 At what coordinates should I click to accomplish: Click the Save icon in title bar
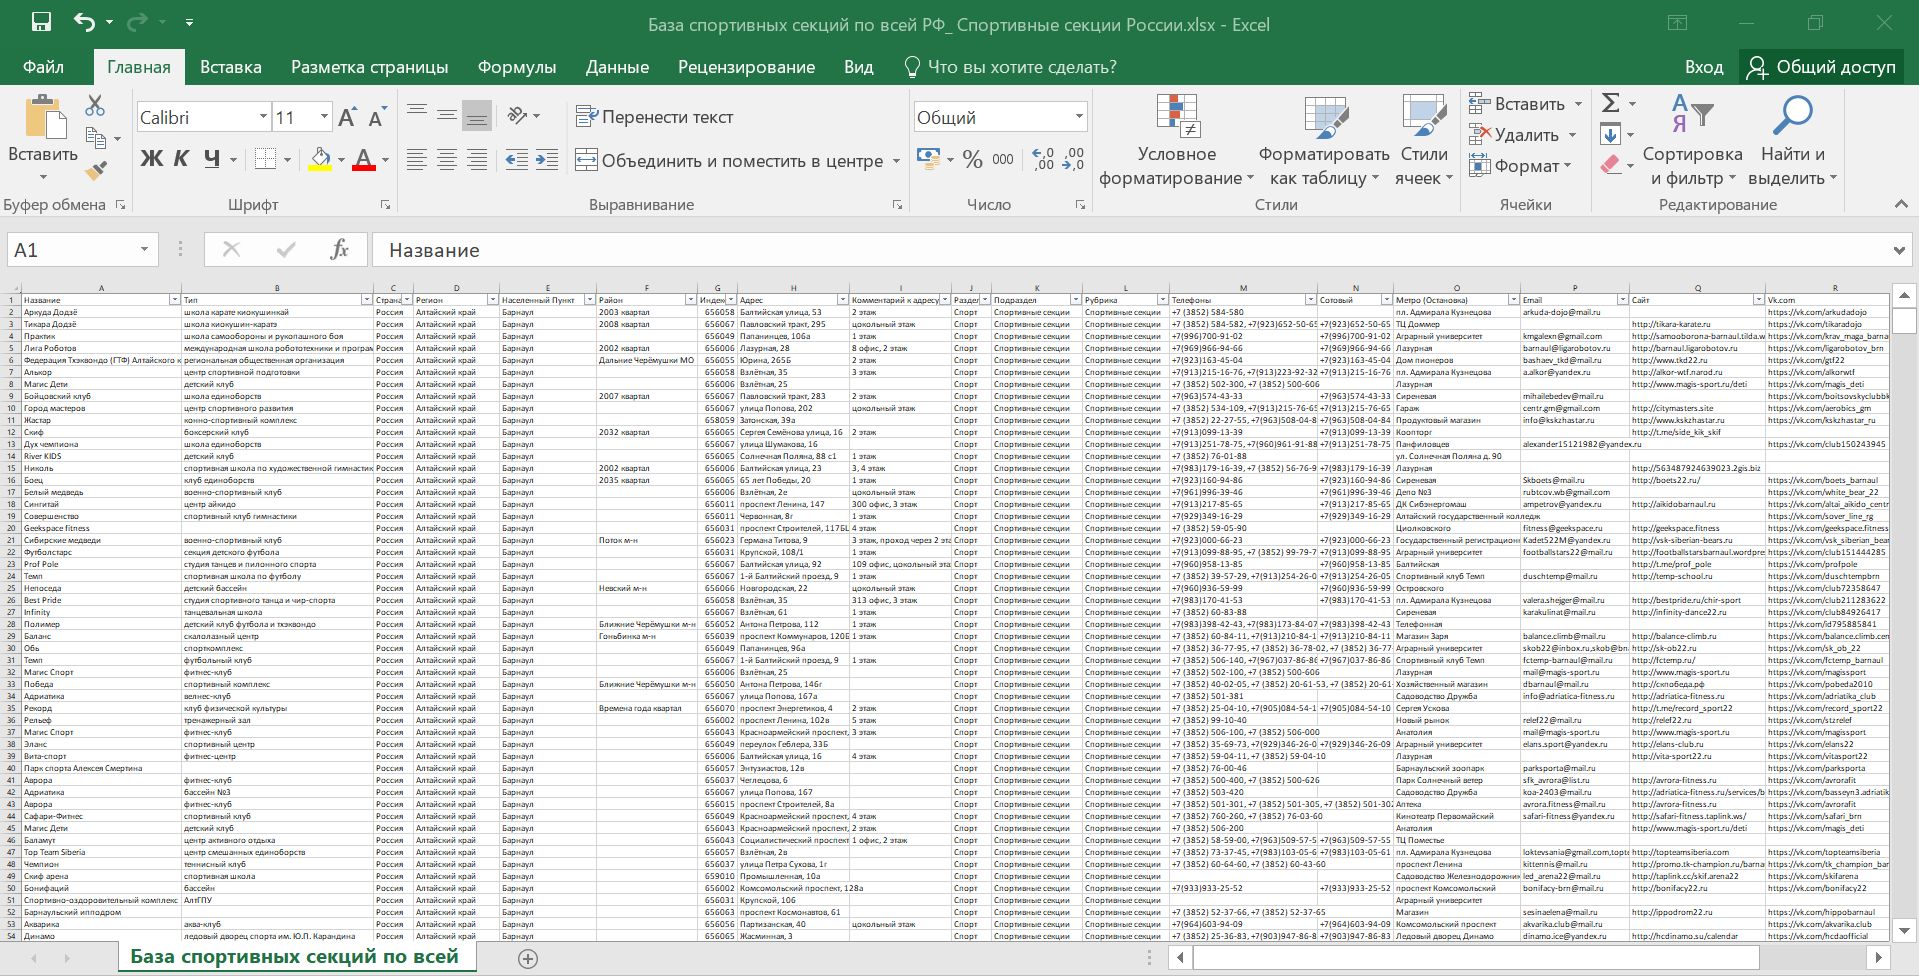[41, 23]
